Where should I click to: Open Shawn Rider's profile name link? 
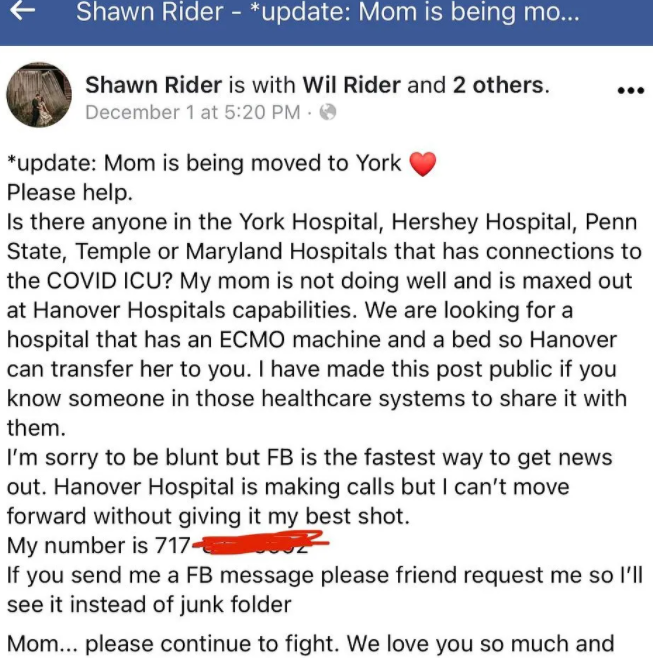pos(154,85)
